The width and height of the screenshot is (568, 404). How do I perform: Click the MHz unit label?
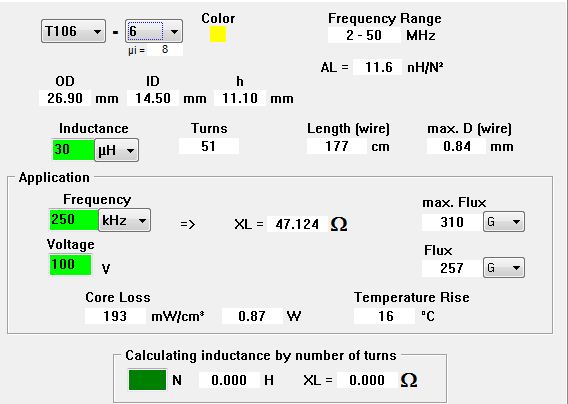click(x=421, y=36)
